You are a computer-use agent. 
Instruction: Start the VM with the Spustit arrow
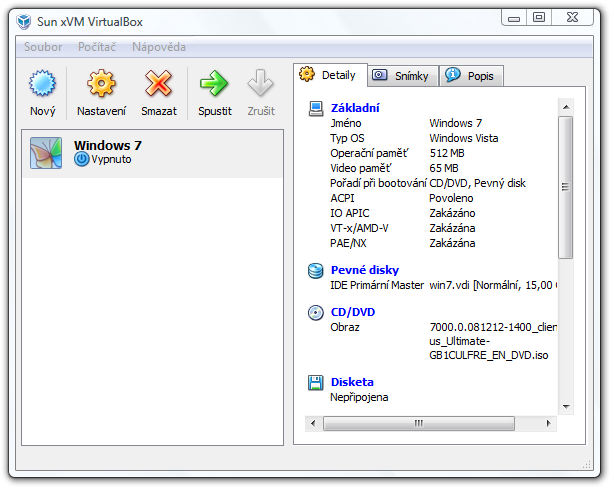(214, 83)
